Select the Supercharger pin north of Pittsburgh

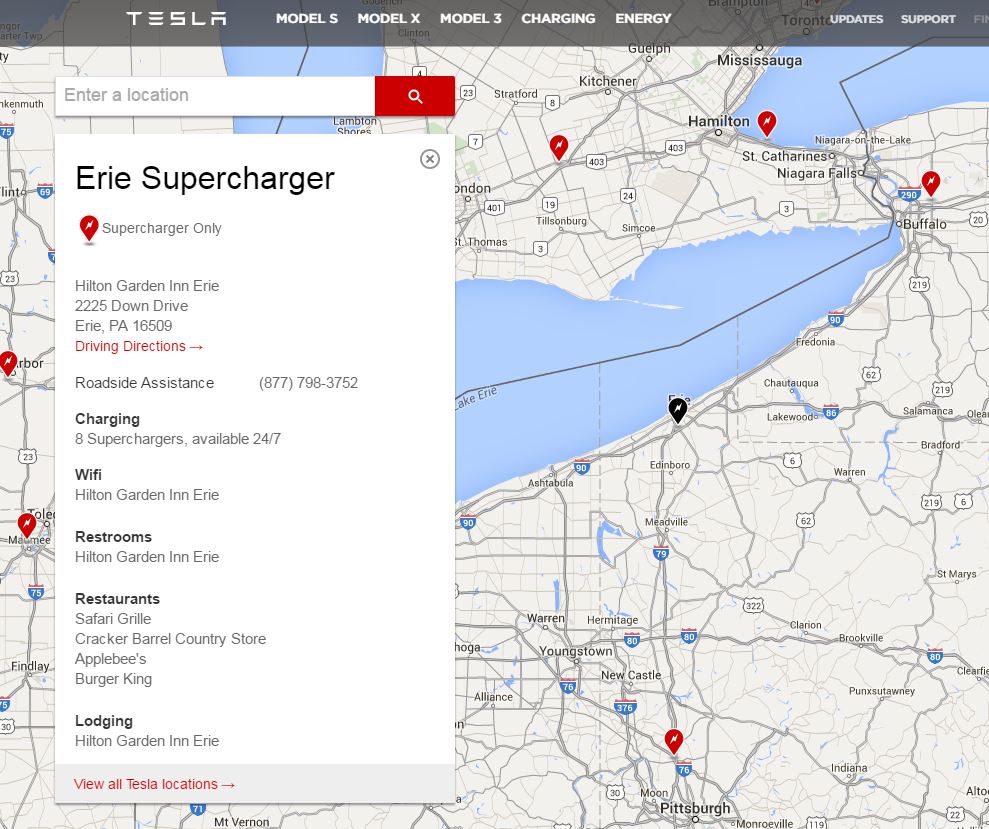674,741
